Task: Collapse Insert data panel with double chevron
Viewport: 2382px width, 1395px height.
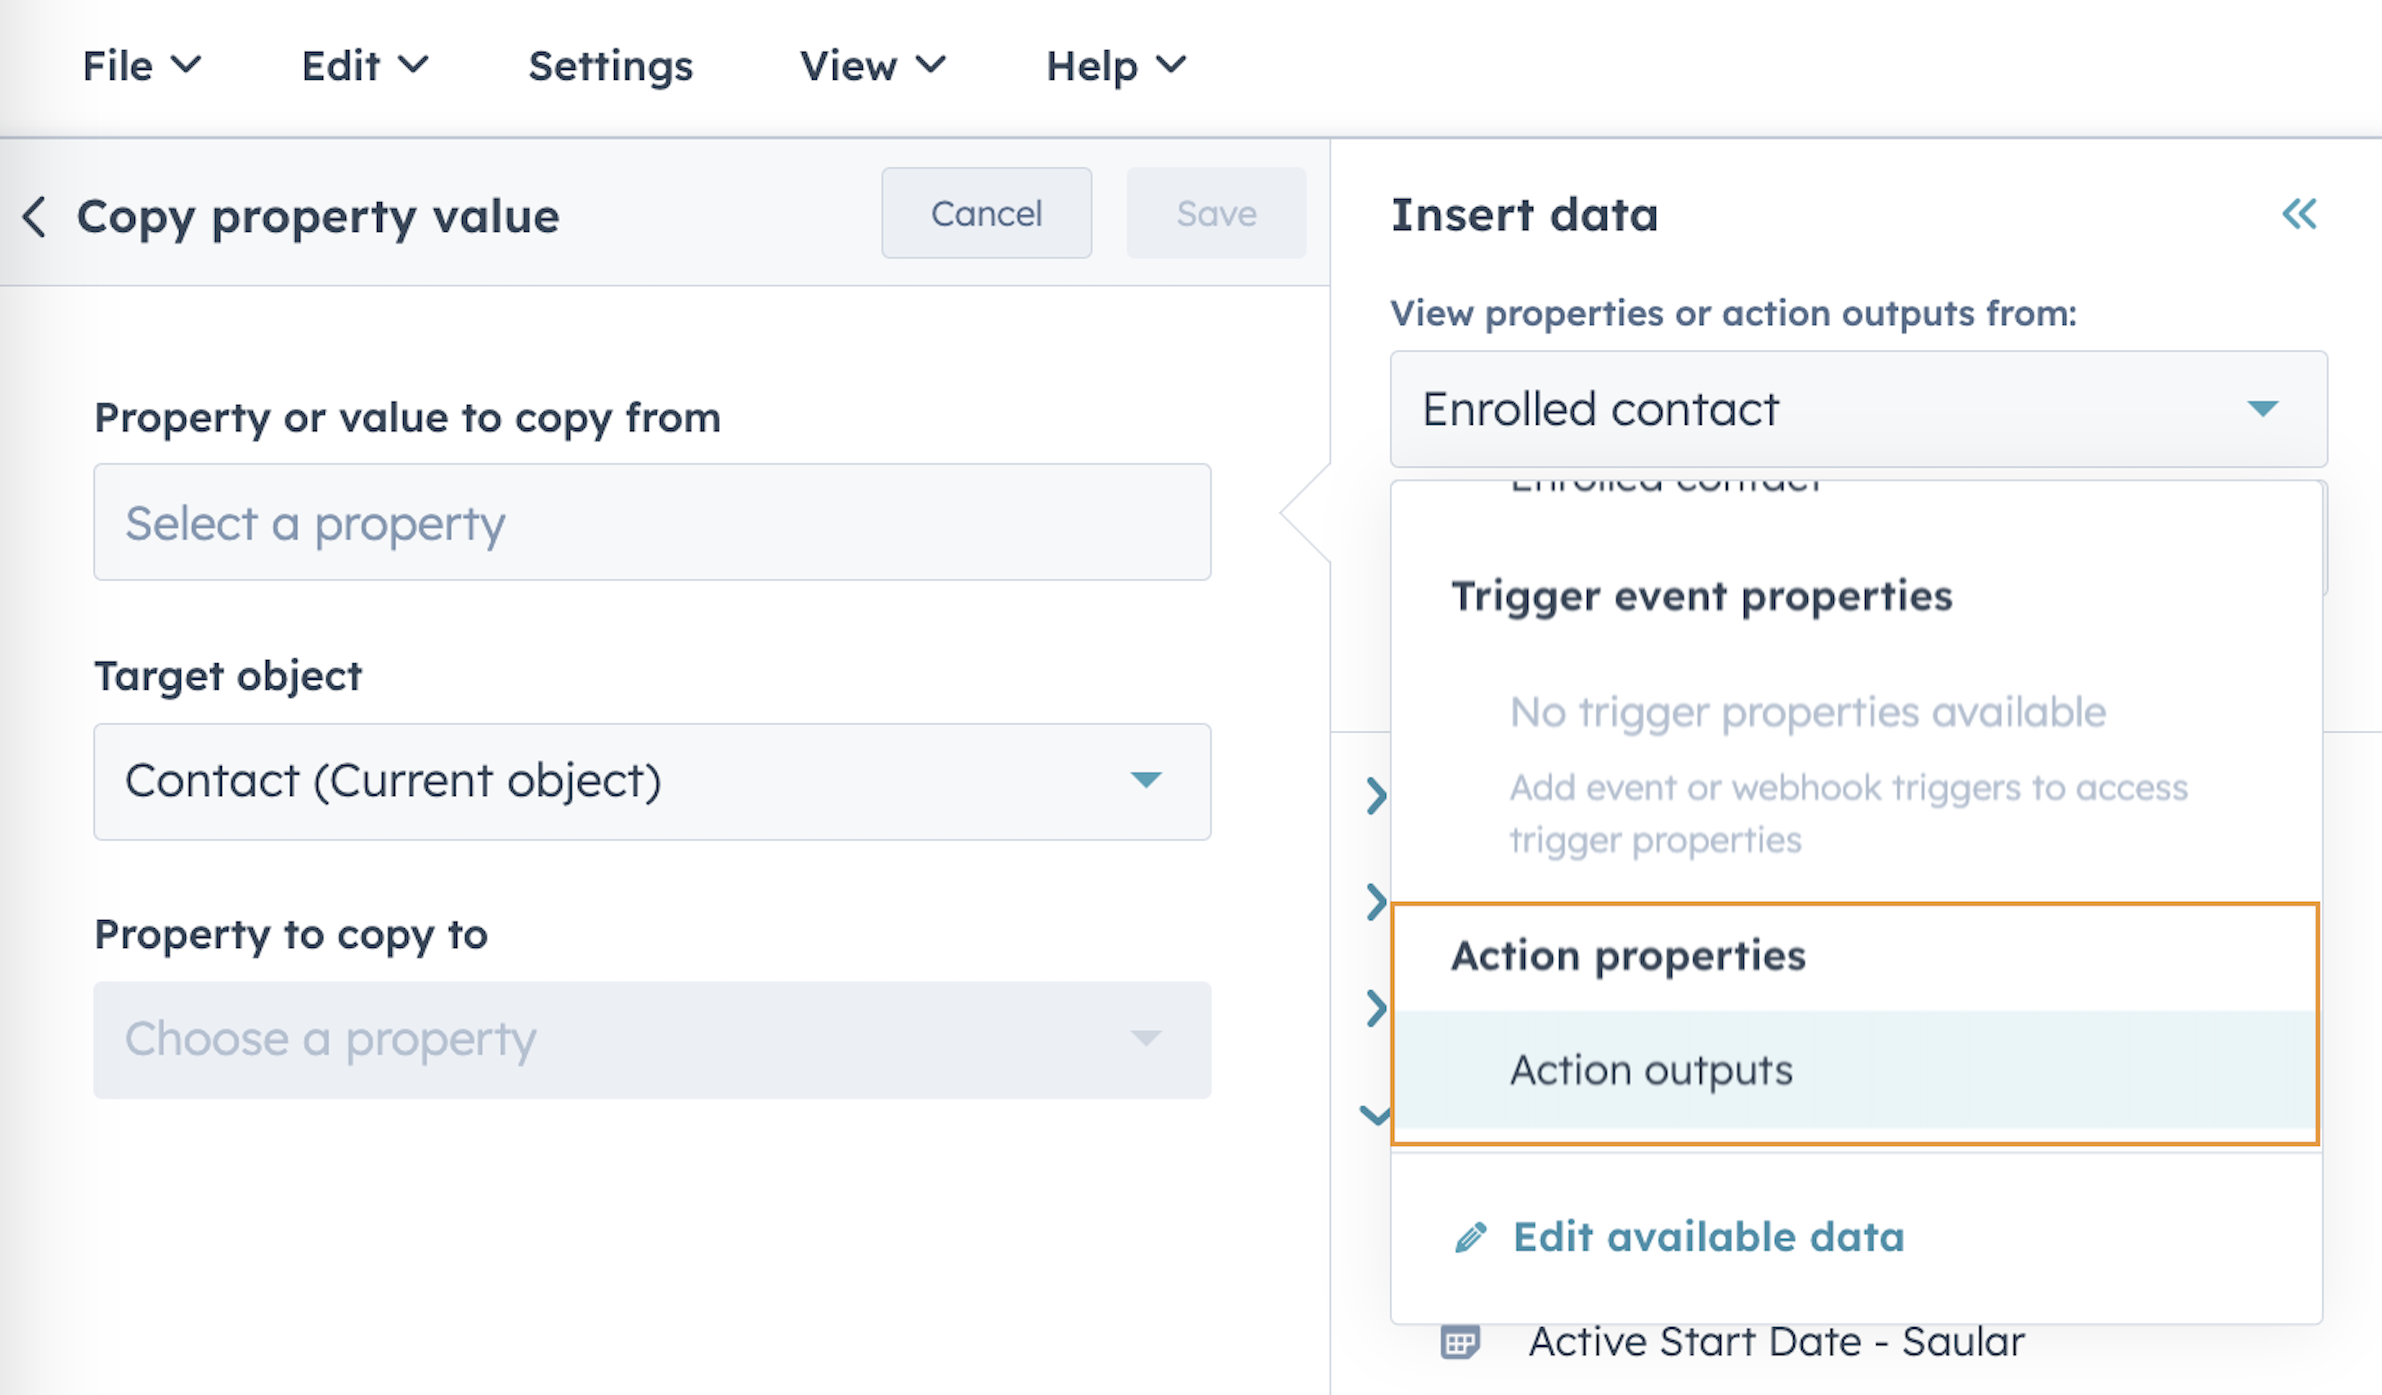Action: point(2299,214)
